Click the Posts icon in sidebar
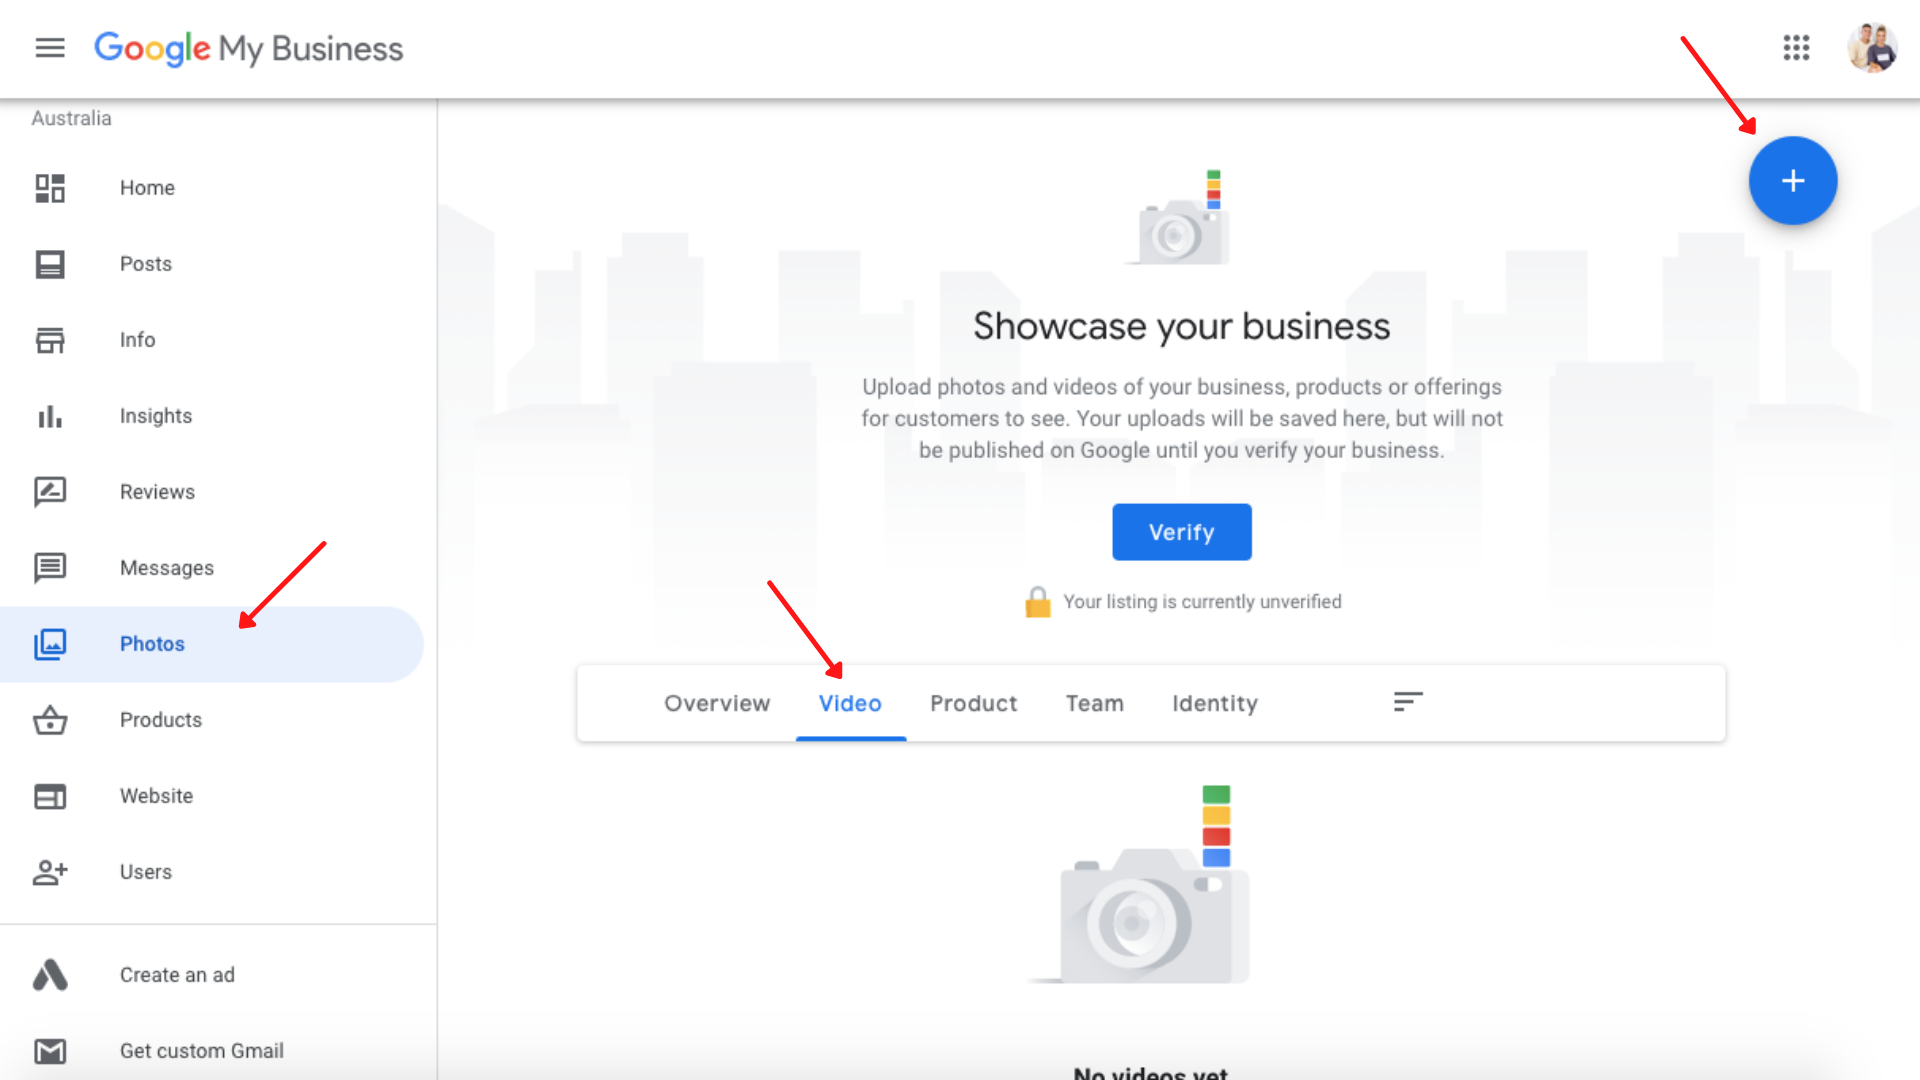Screen dimensions: 1920x1080 (x=50, y=264)
